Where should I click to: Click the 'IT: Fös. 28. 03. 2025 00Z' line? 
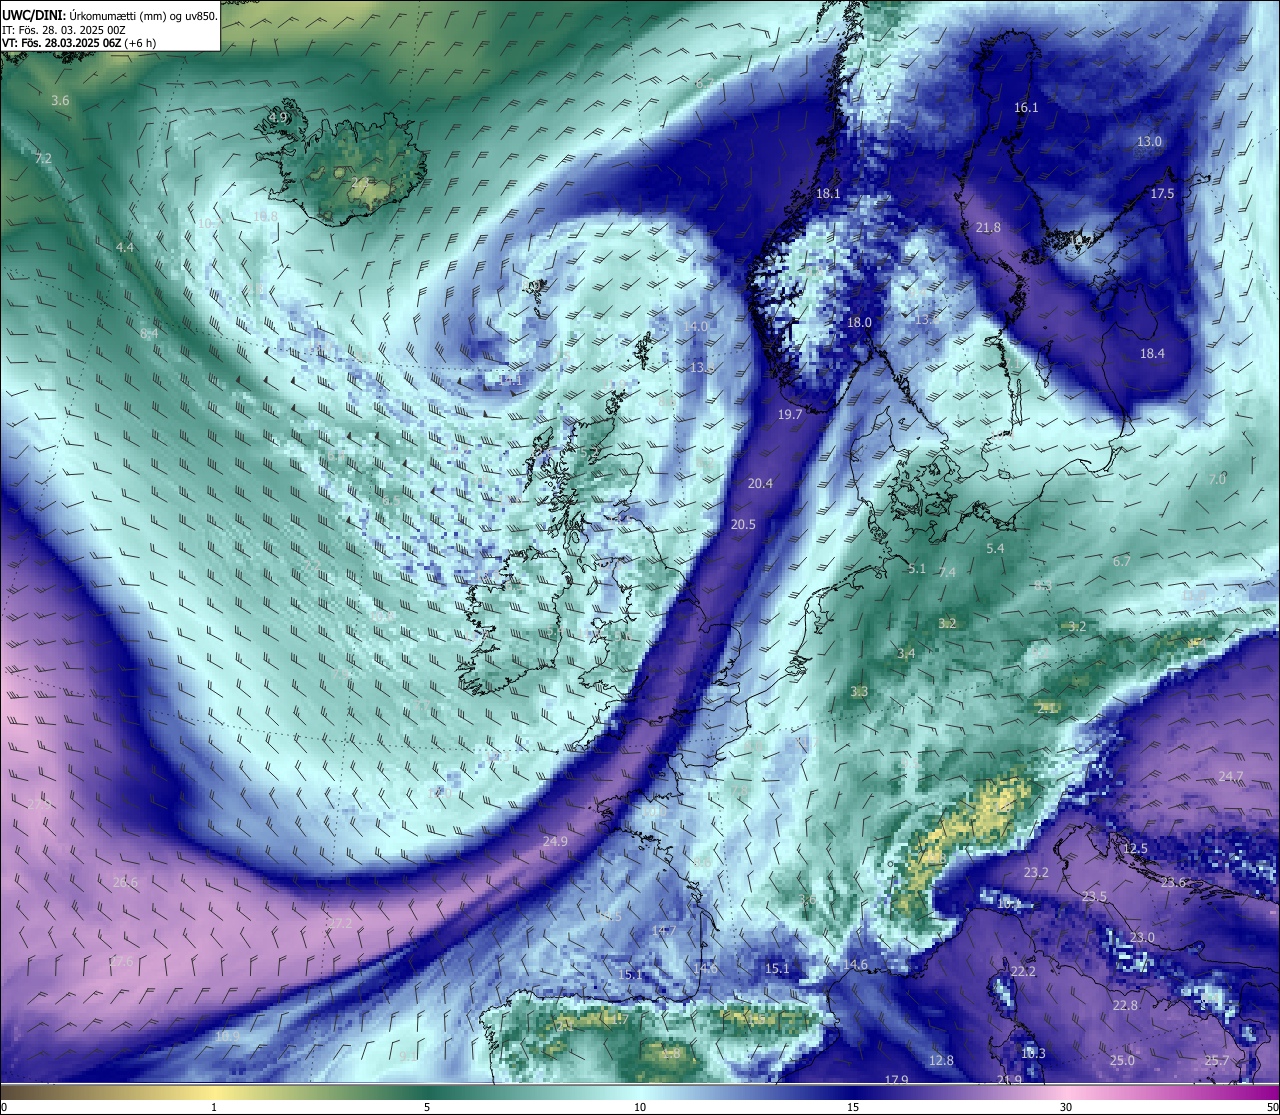63,30
